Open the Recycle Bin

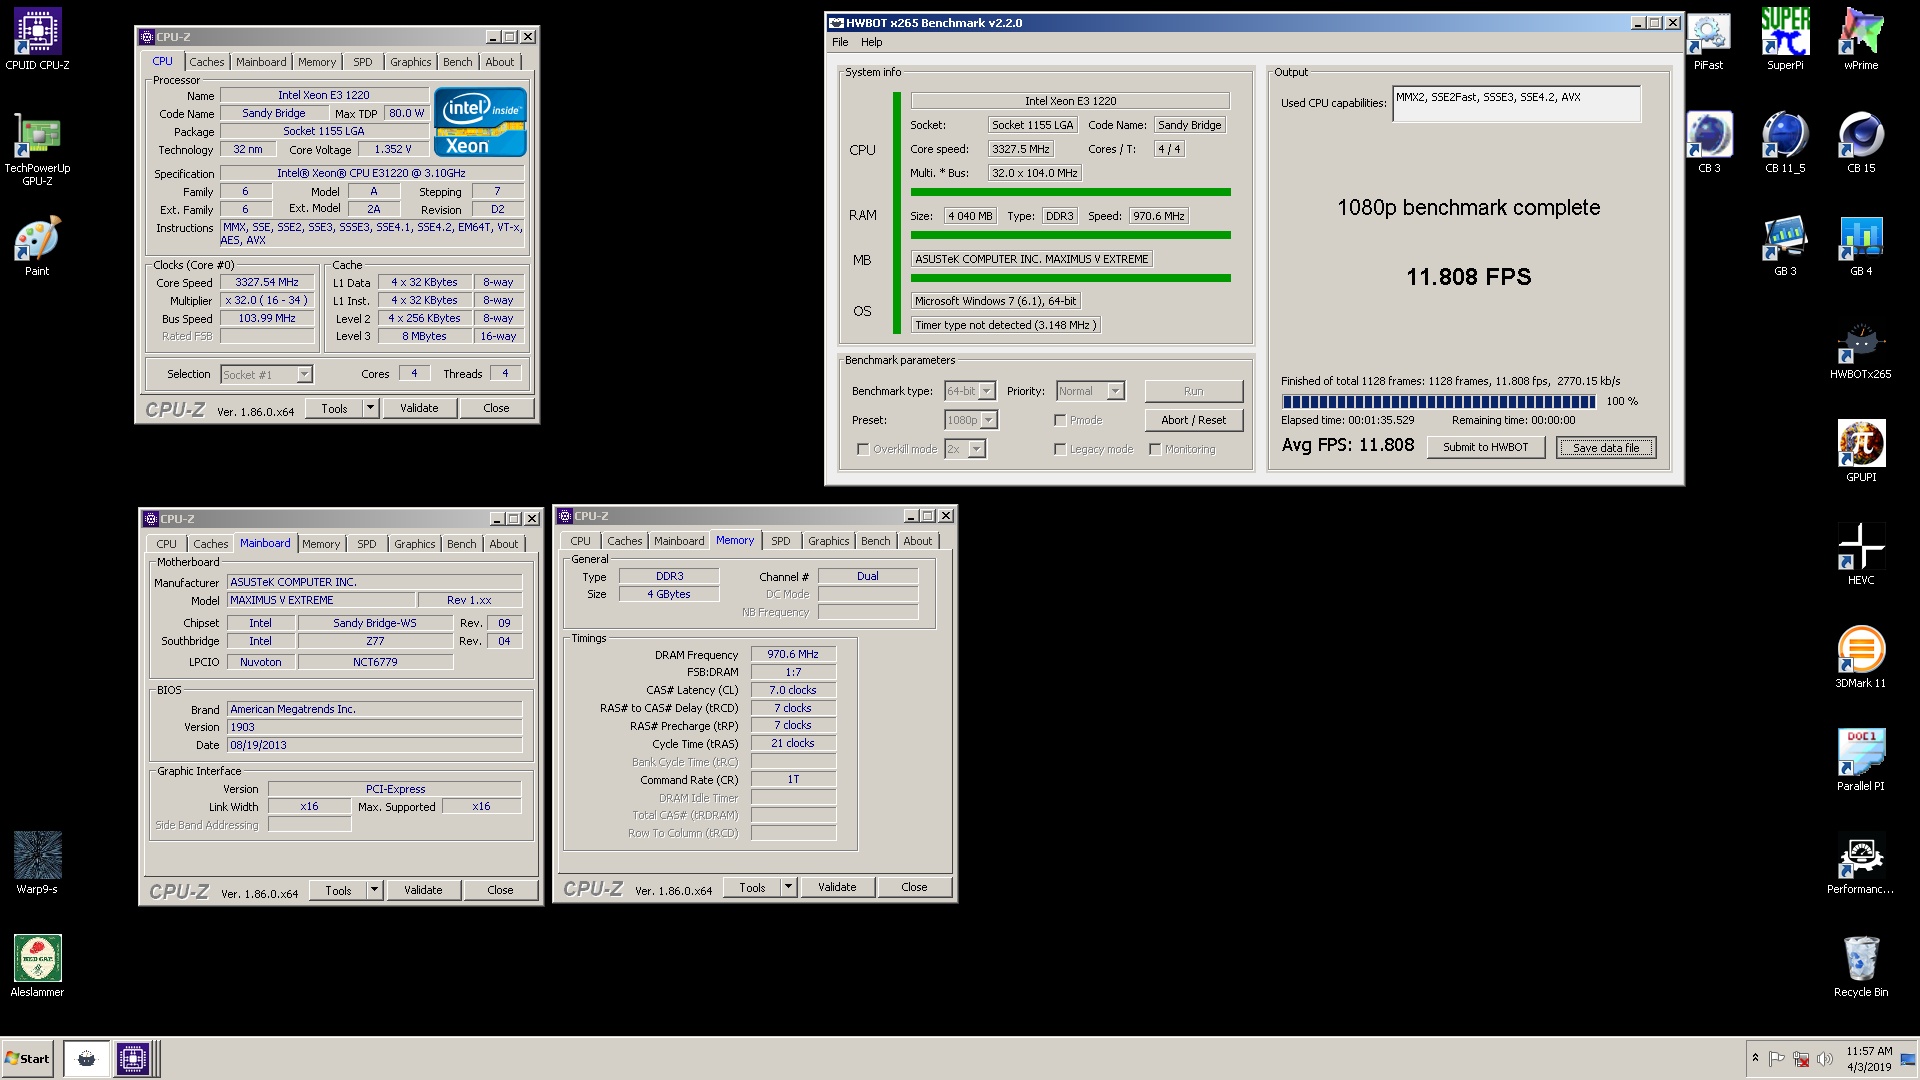(x=1861, y=967)
